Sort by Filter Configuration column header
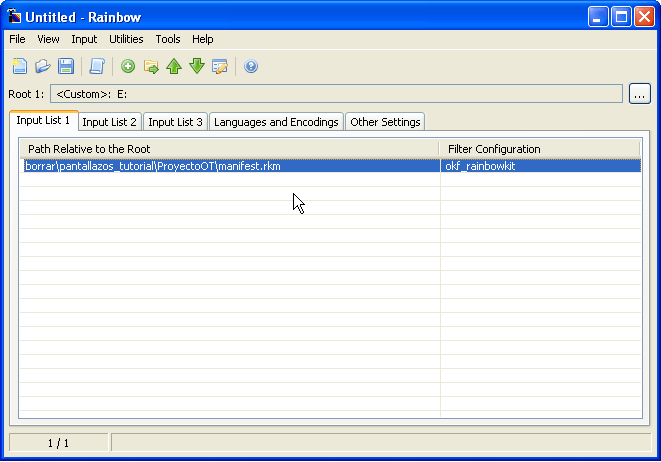 pos(540,149)
